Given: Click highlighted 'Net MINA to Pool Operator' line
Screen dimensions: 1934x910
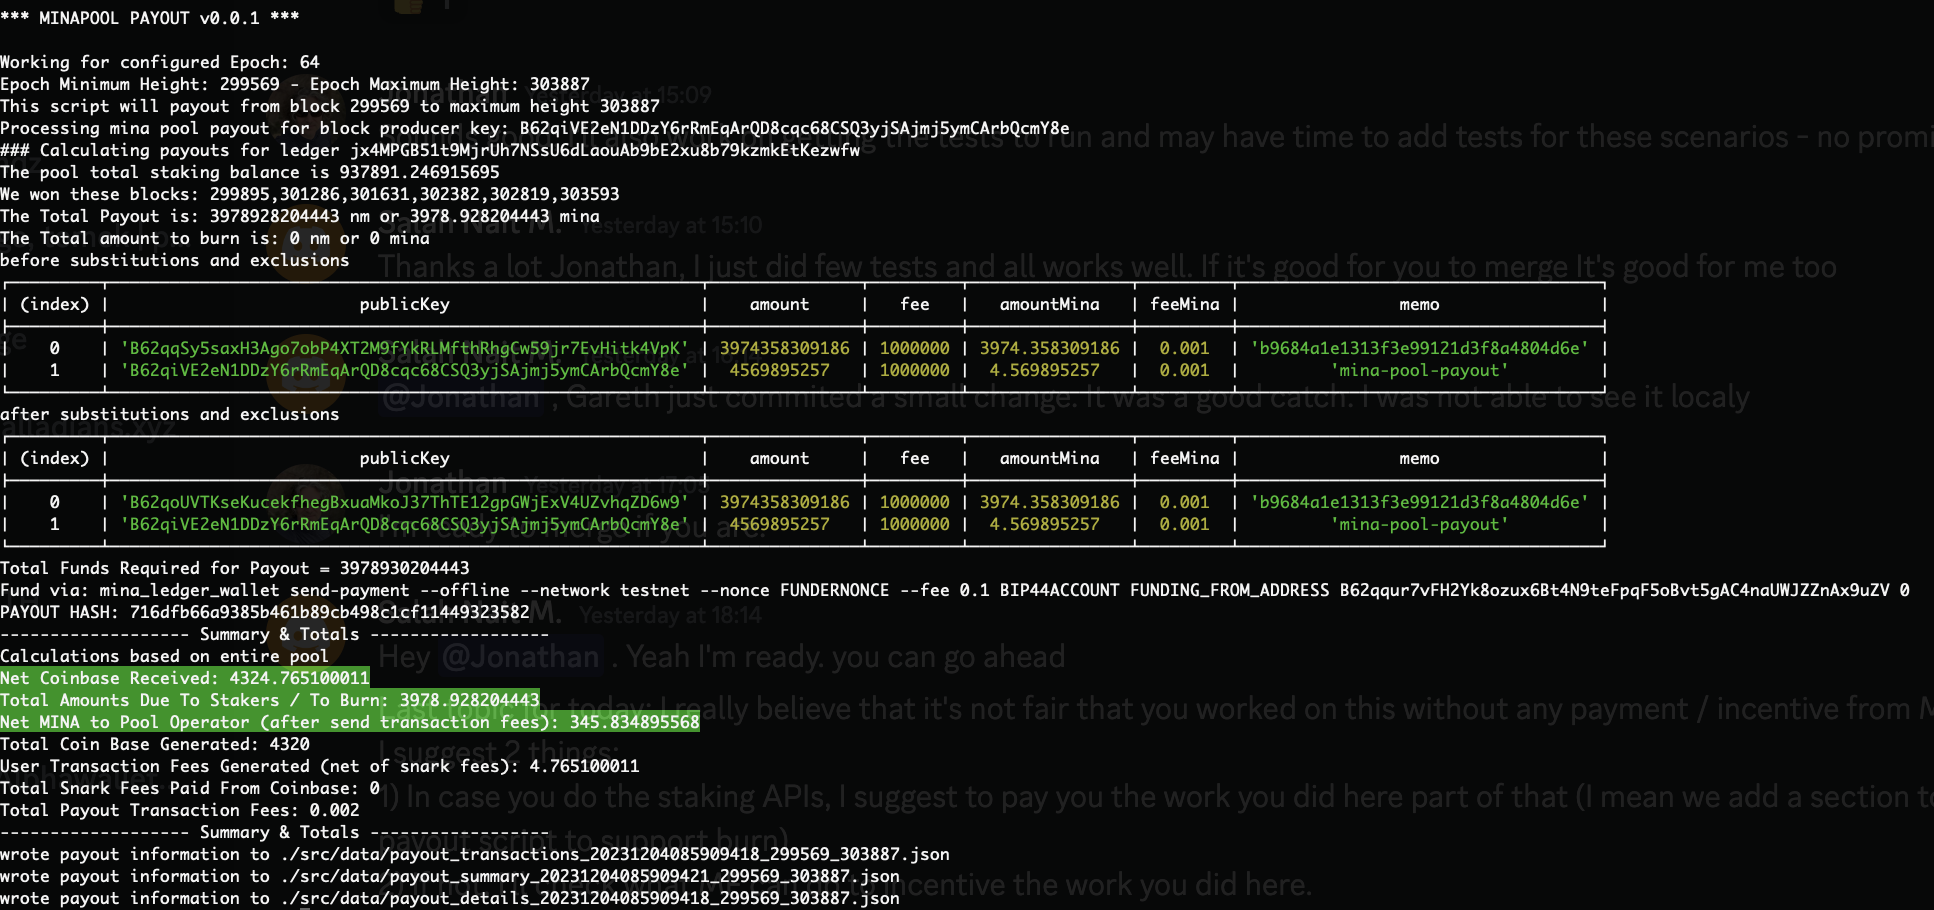Looking at the screenshot, I should (350, 722).
